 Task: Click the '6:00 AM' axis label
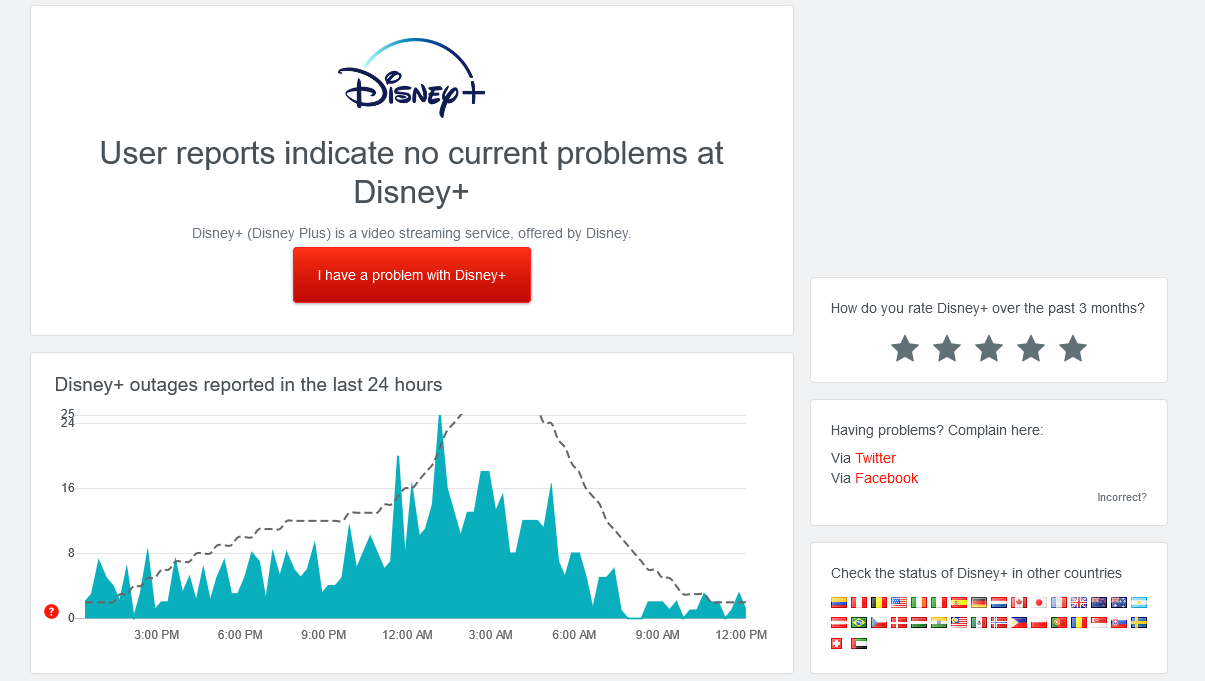[574, 635]
